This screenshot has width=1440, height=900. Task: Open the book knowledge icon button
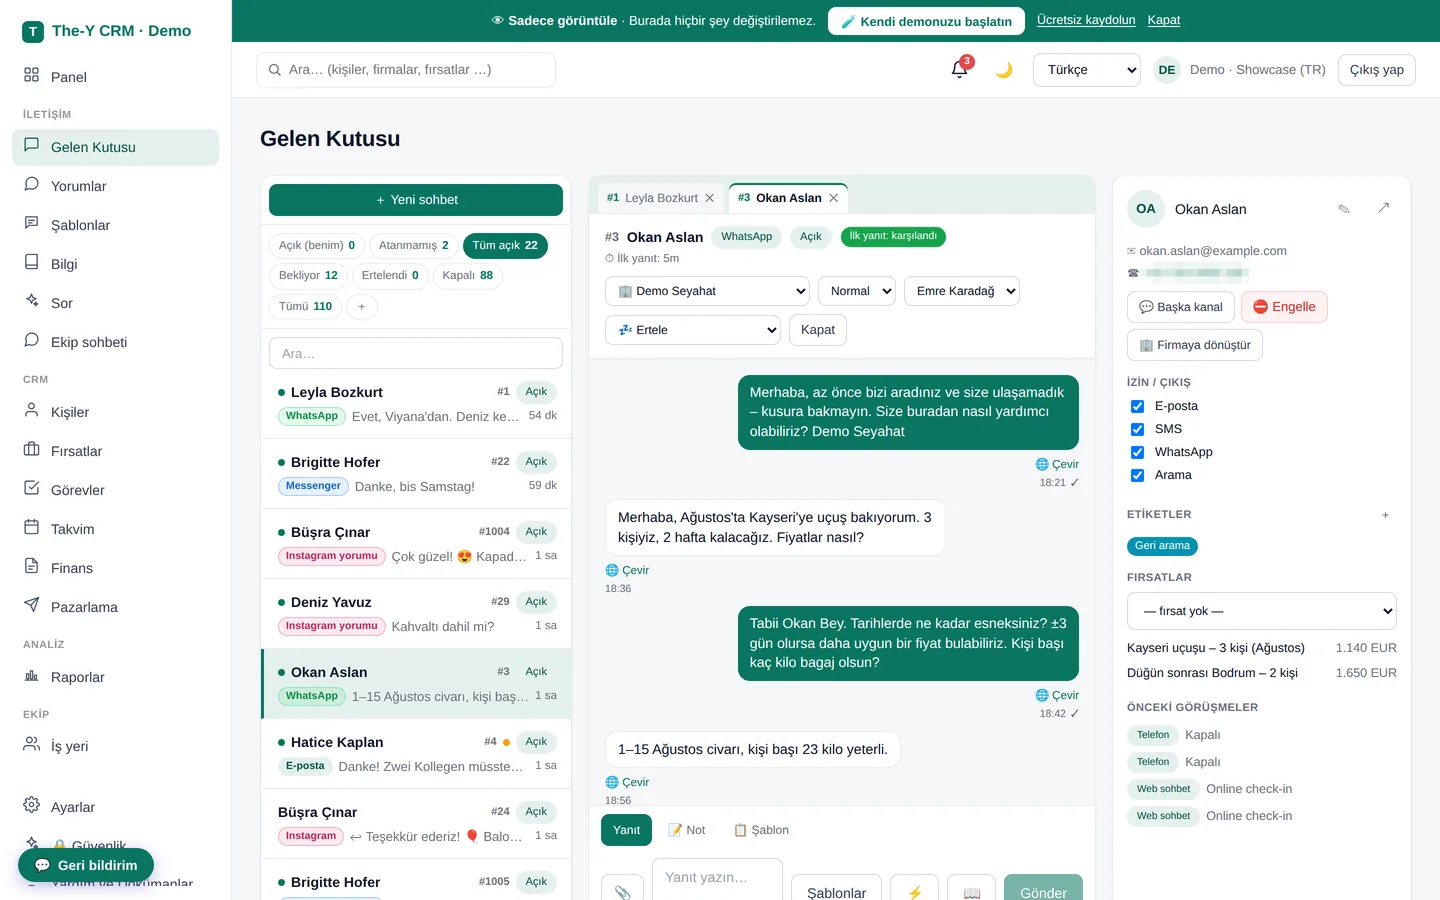(x=971, y=892)
